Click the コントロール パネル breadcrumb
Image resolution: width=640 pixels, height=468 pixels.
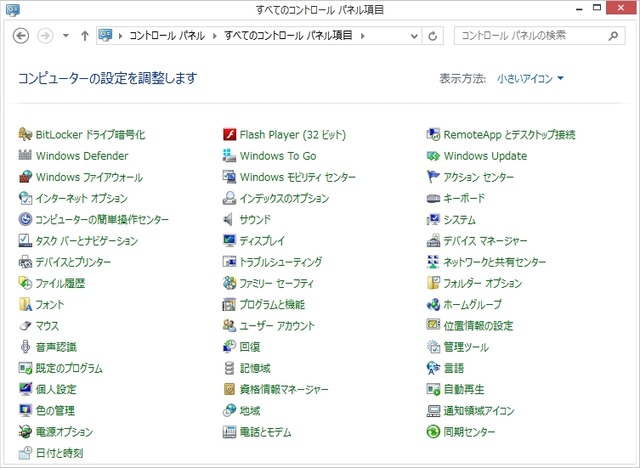pos(167,36)
